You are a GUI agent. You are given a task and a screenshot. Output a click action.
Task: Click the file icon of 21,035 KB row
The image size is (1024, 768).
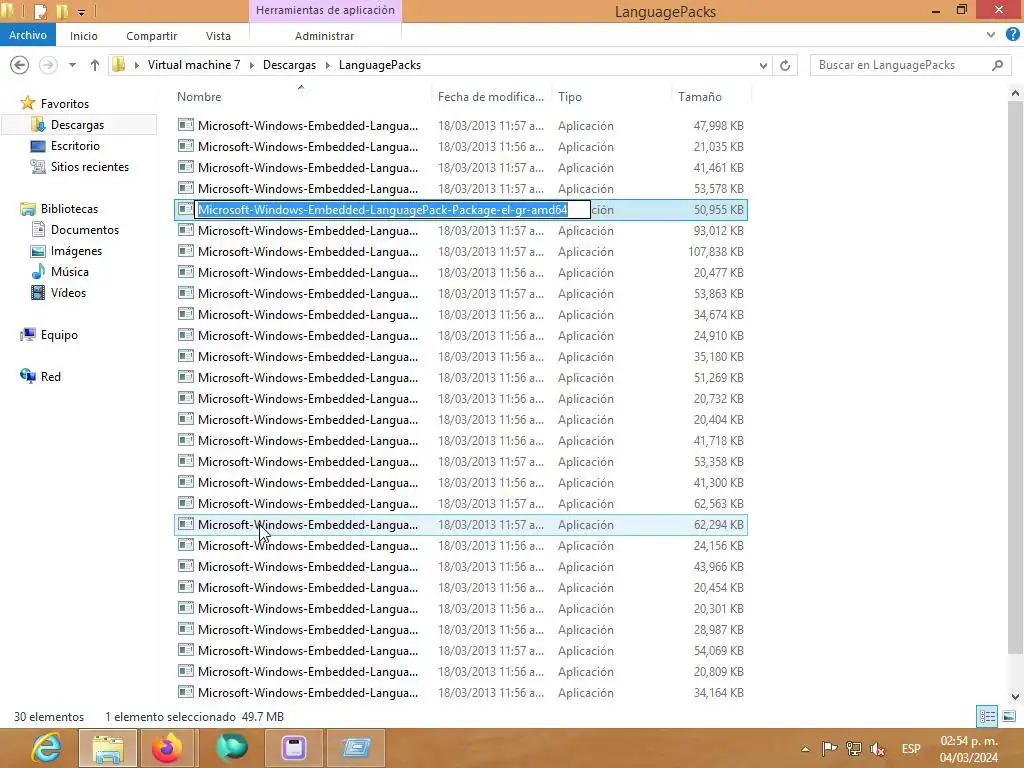pyautogui.click(x=186, y=146)
